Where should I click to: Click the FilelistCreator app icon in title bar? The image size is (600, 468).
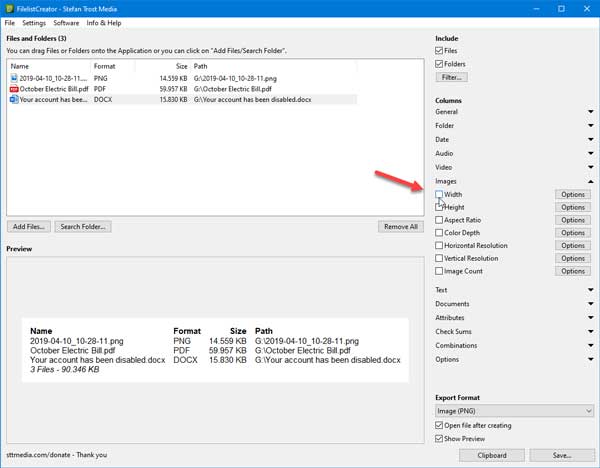click(x=8, y=7)
